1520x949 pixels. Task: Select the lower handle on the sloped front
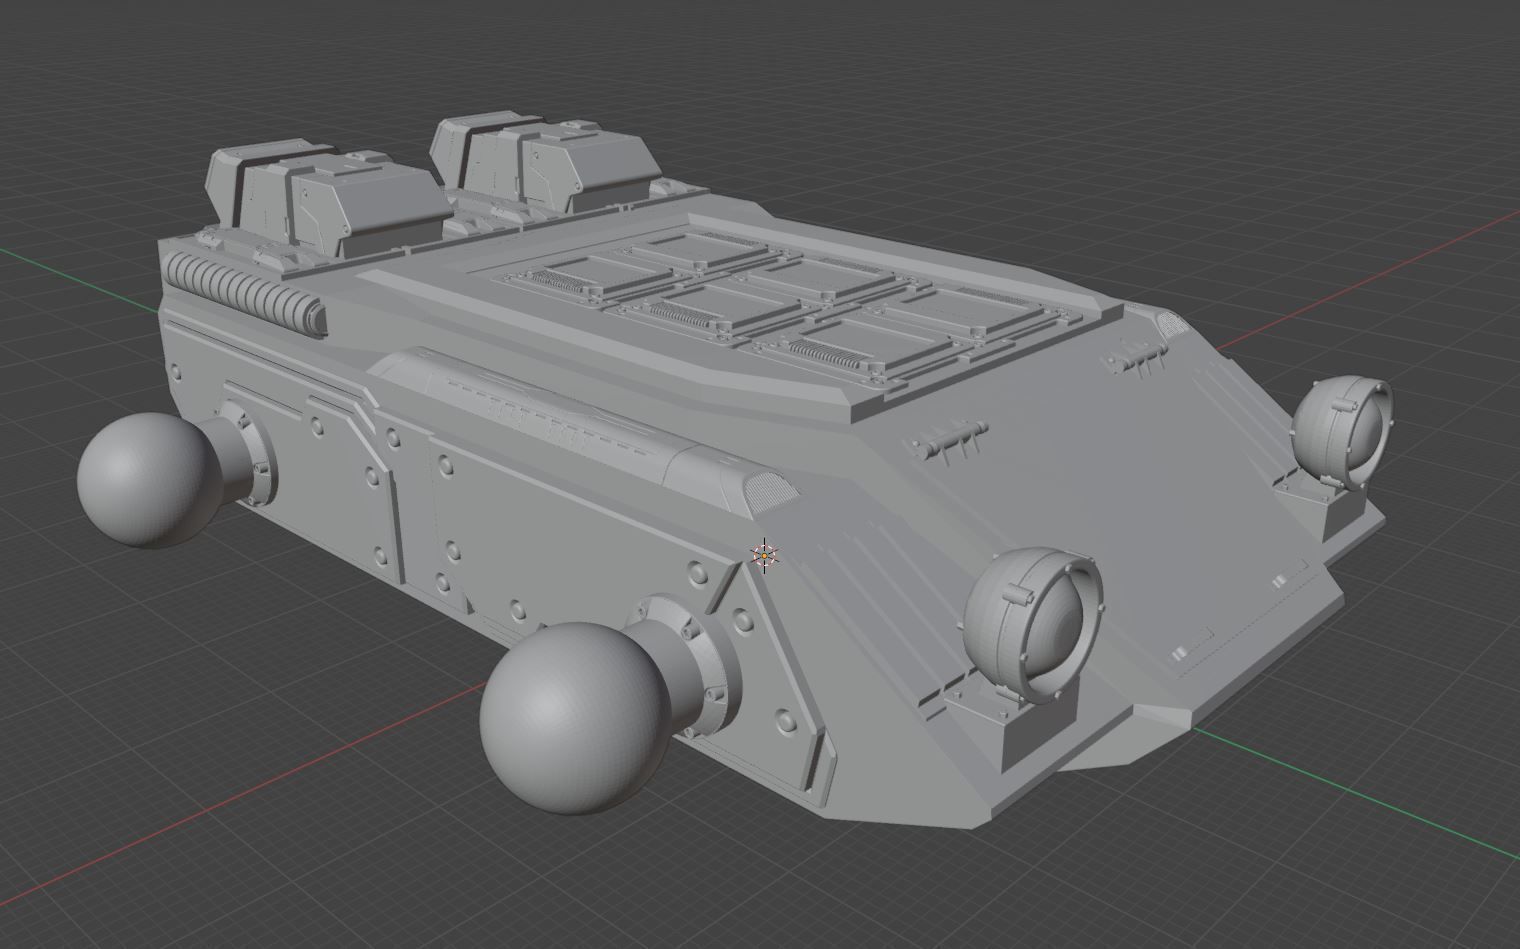(948, 439)
